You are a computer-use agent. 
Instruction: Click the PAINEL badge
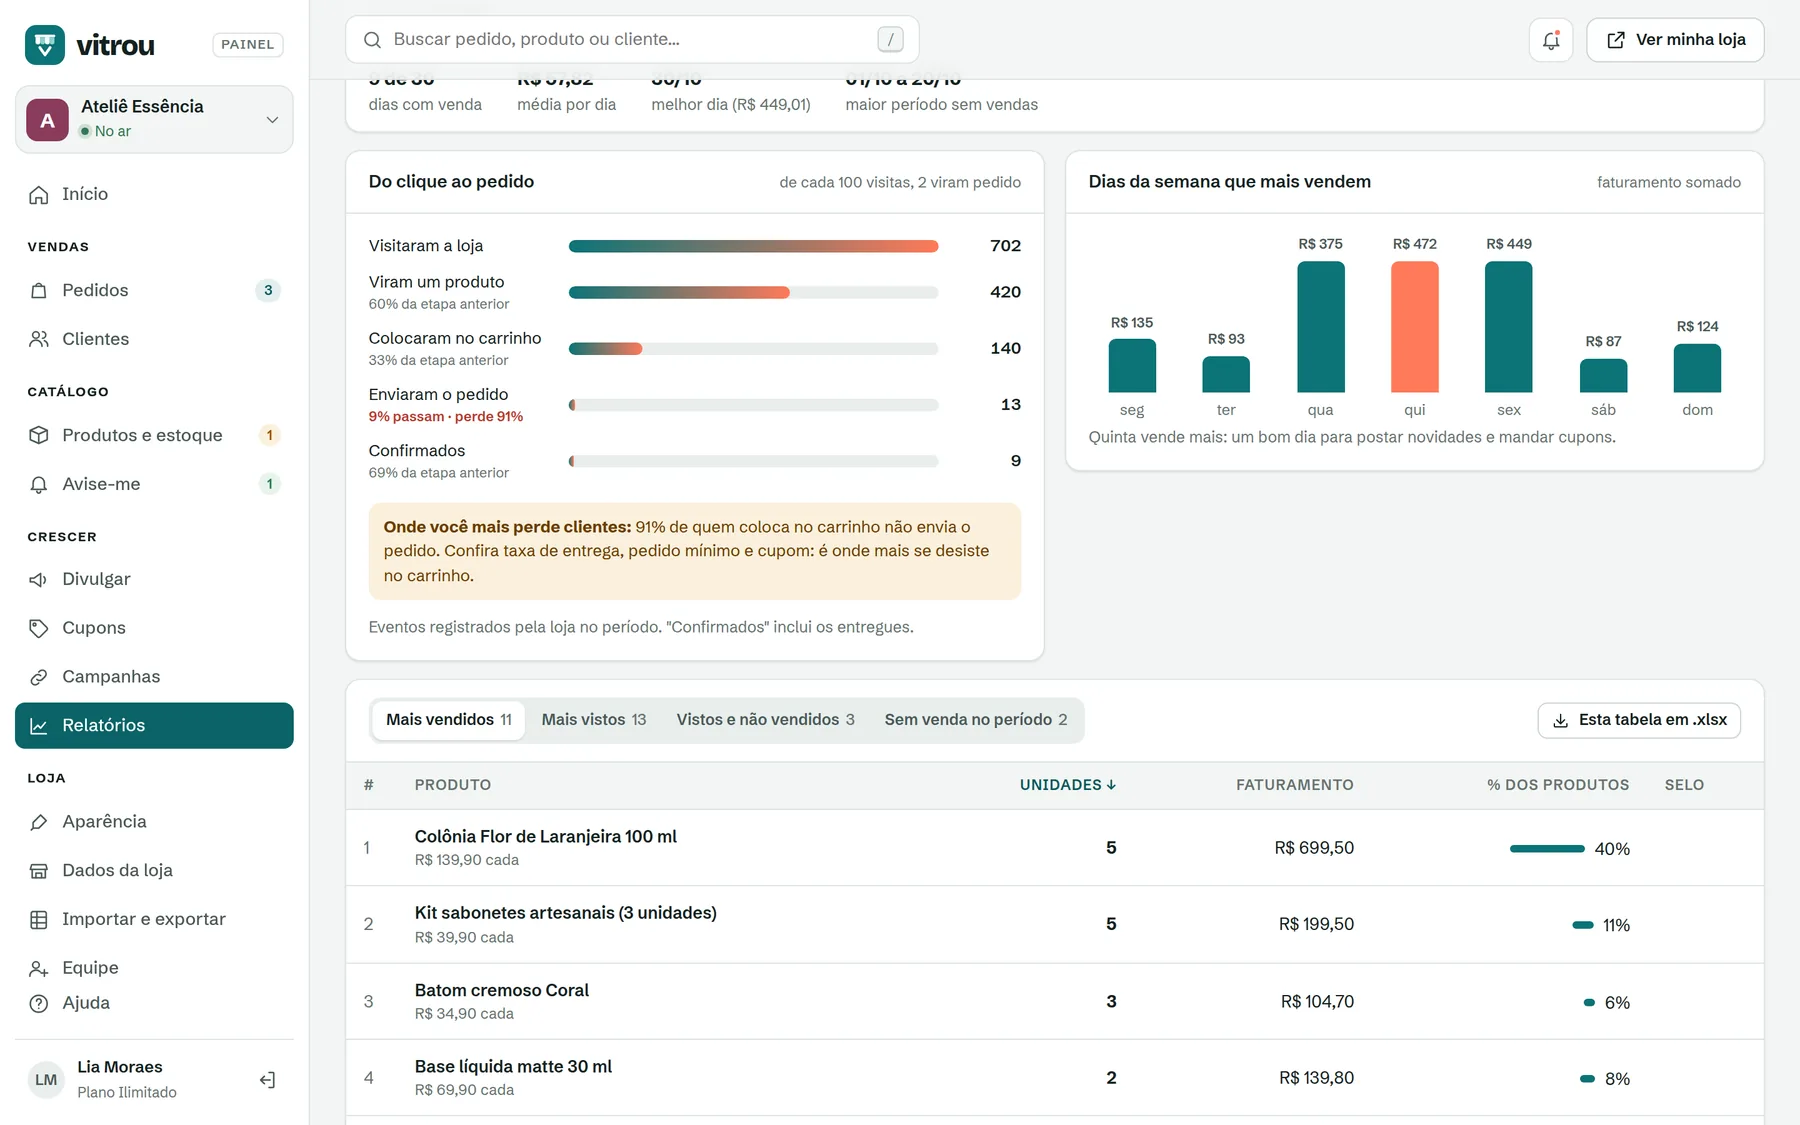[248, 45]
